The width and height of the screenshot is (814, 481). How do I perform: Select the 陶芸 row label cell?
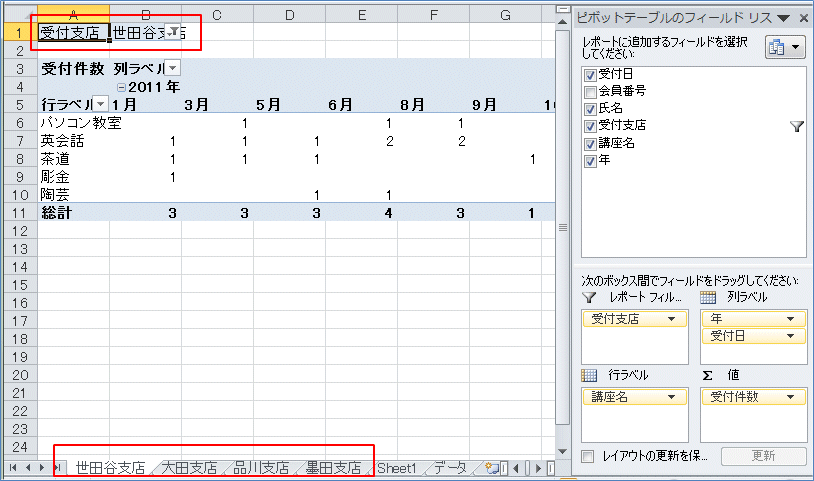(x=73, y=195)
